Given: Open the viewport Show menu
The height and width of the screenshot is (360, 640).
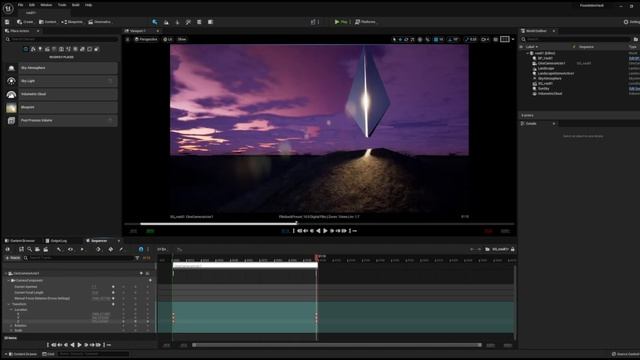Looking at the screenshot, I should tap(182, 40).
